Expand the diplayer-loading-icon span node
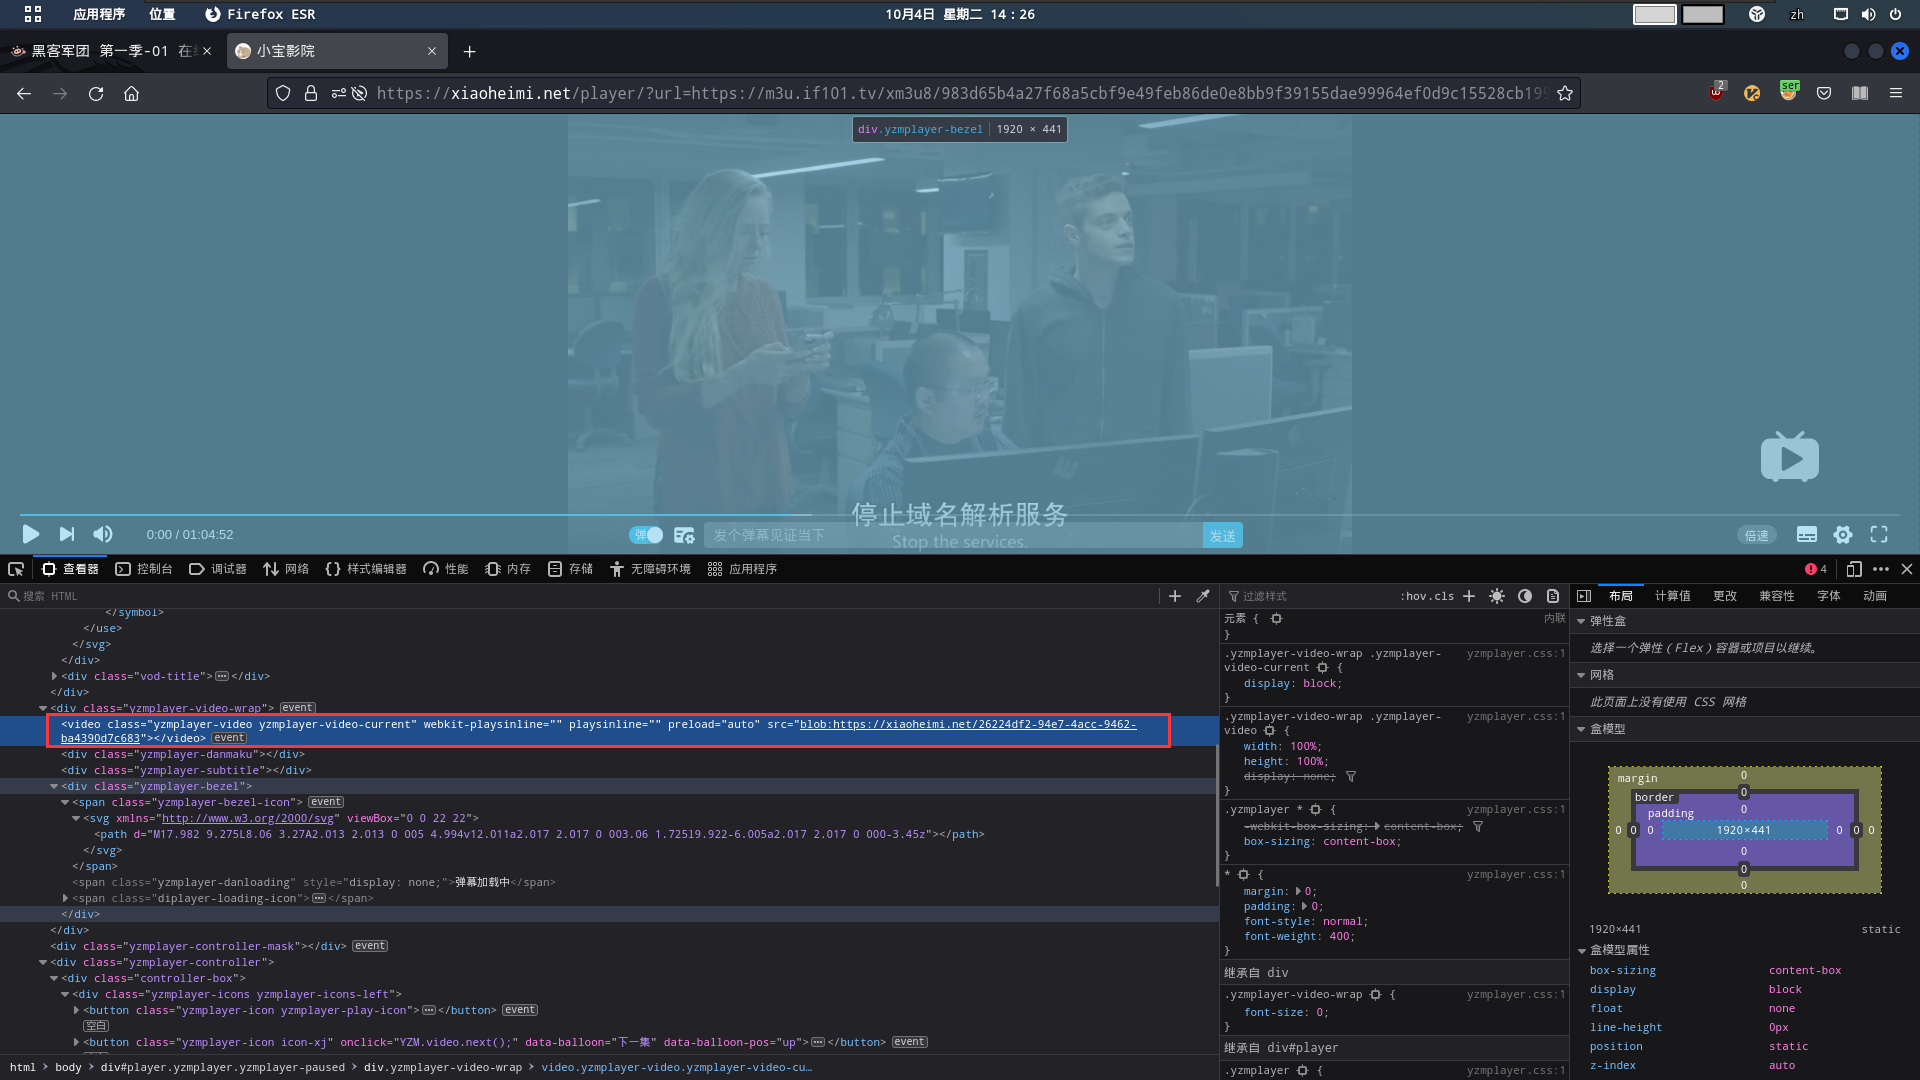The height and width of the screenshot is (1080, 1920). (65, 898)
